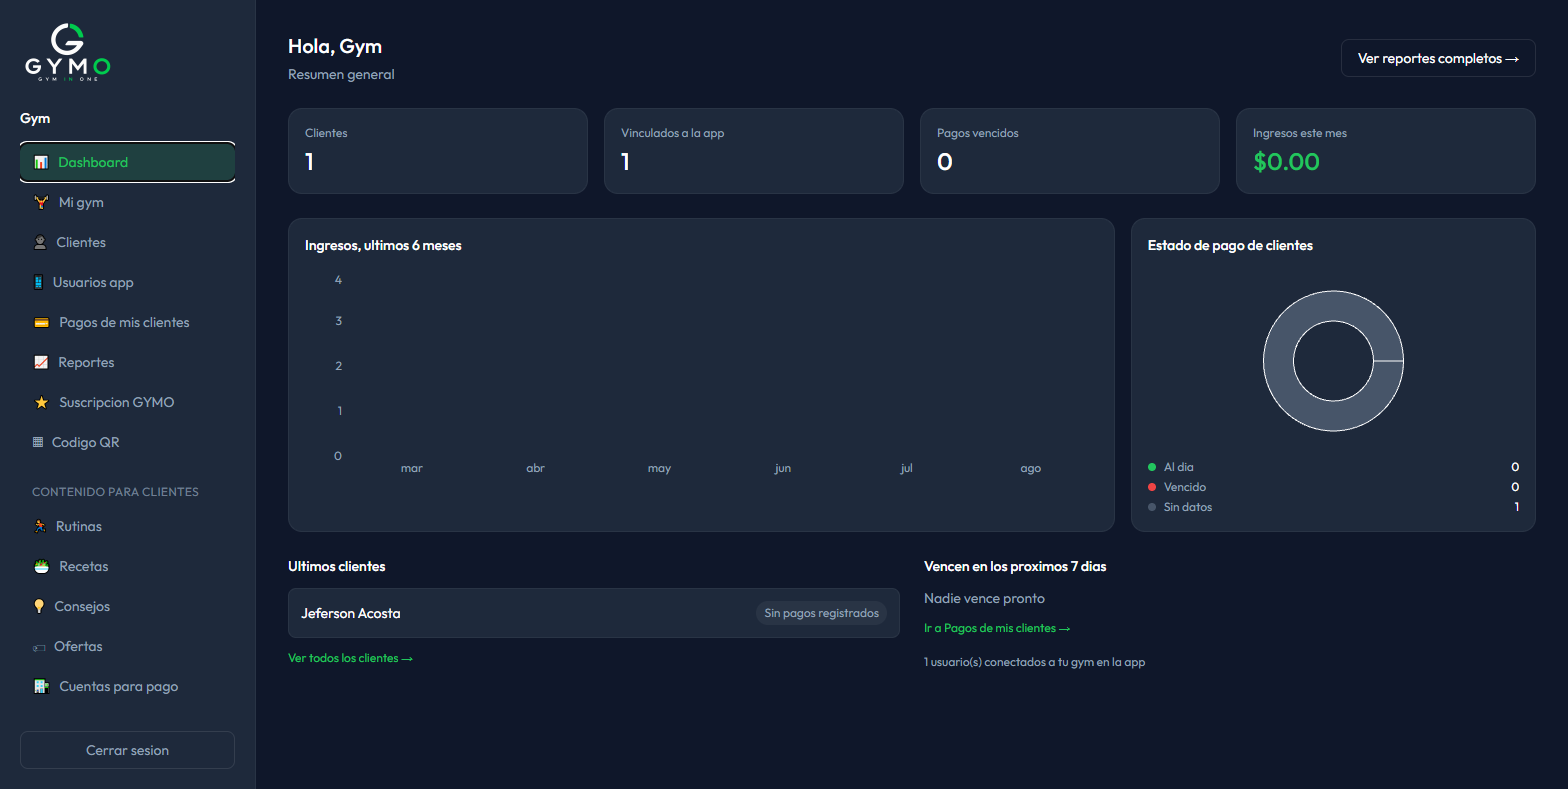
Task: Click the CONTENIDO PARA CLIENTES section label
Action: (115, 492)
